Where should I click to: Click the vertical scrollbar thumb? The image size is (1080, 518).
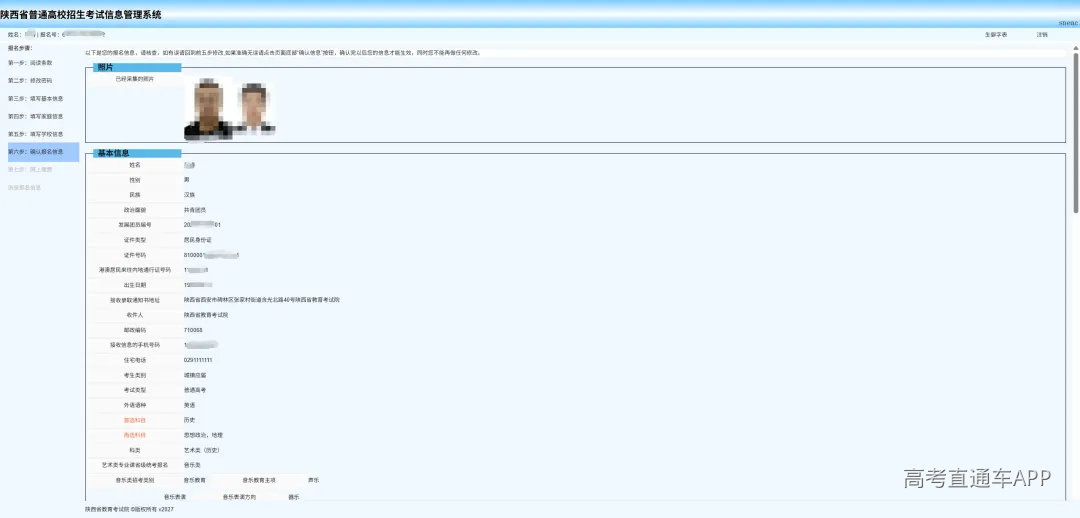1076,131
